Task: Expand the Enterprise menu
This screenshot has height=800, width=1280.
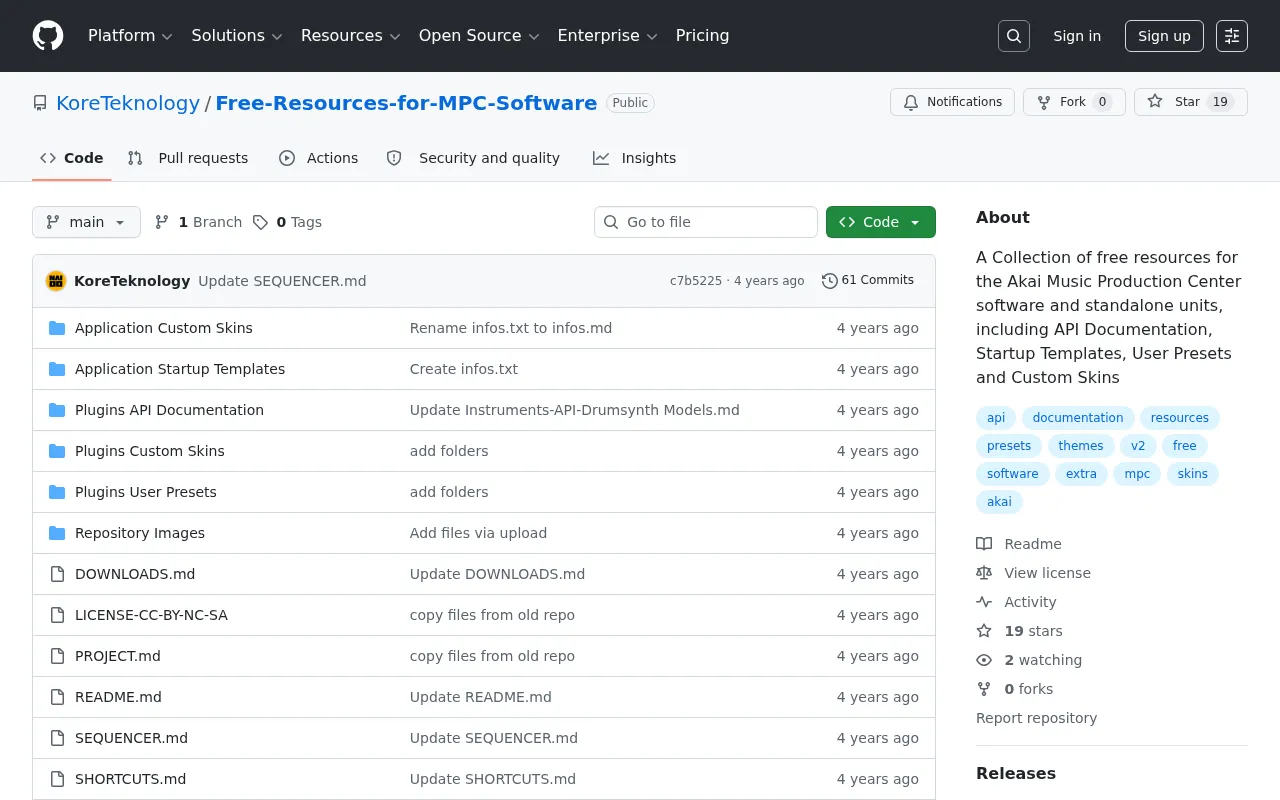Action: point(608,36)
